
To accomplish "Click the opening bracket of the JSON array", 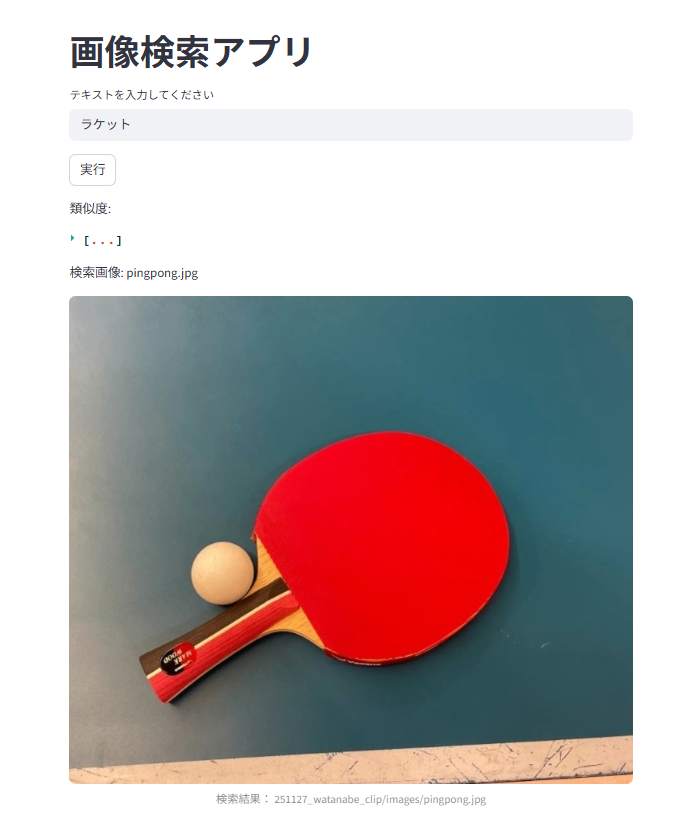I will point(86,241).
